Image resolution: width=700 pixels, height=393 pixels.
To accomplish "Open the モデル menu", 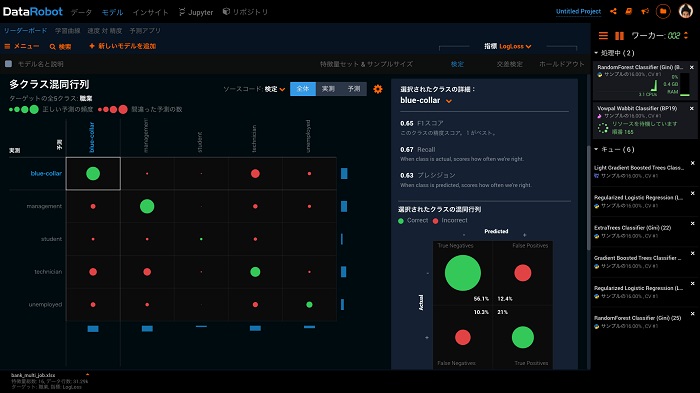I will [x=112, y=13].
